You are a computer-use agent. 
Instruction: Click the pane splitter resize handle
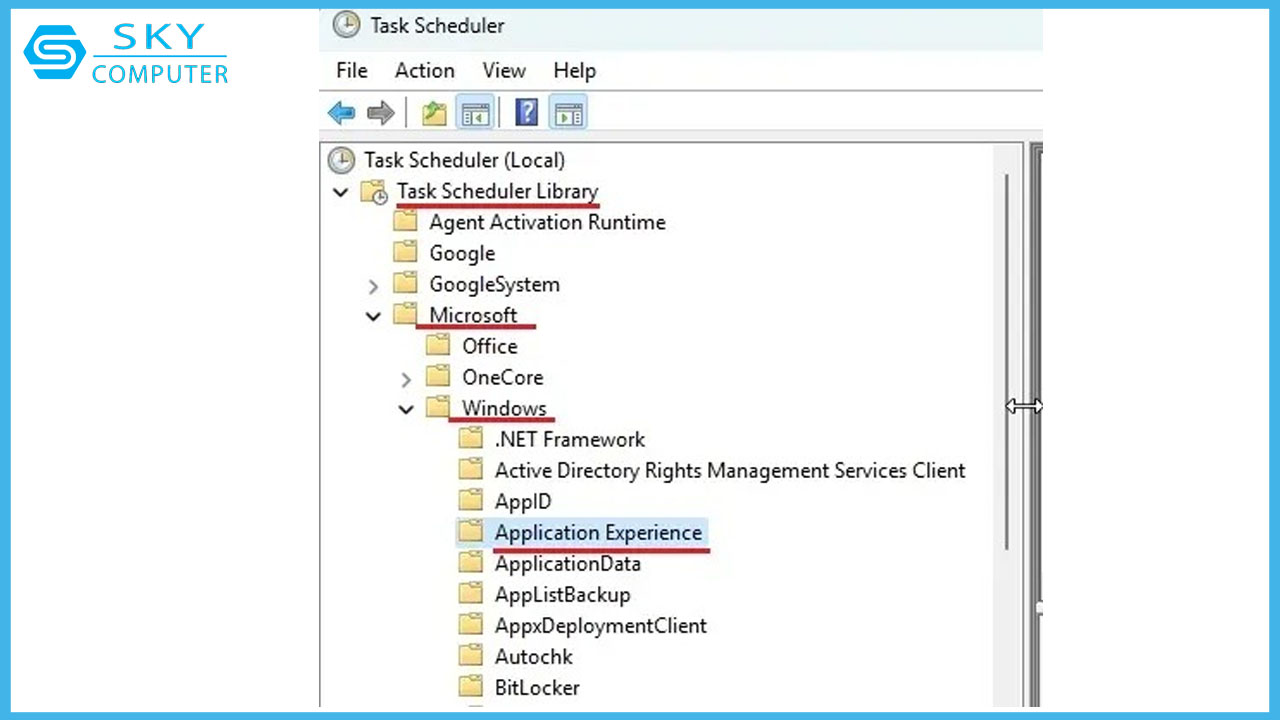click(x=1024, y=406)
